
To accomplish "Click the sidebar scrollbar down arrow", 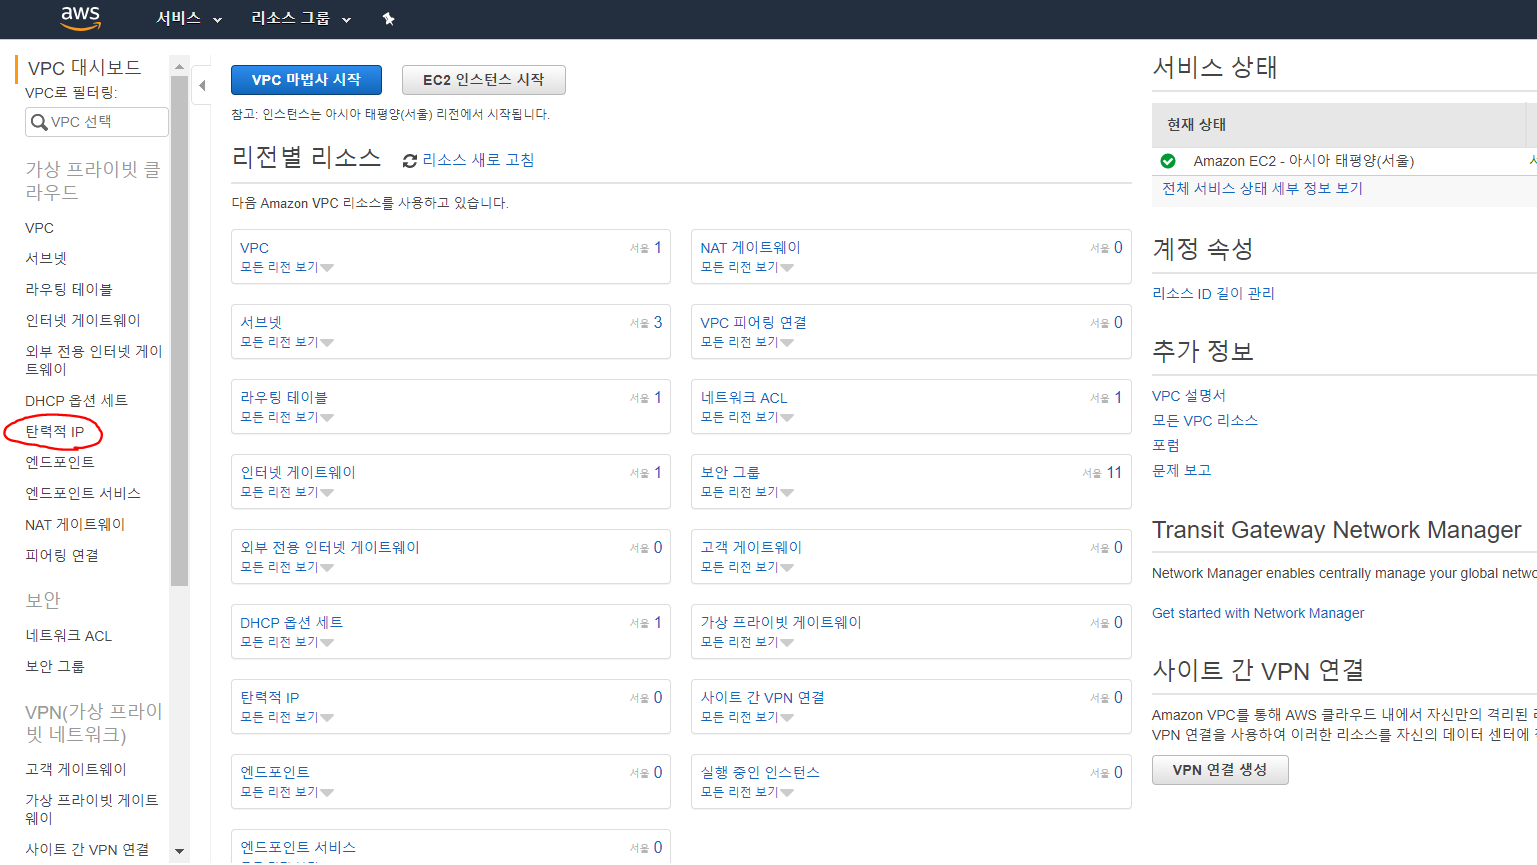I will pos(180,852).
